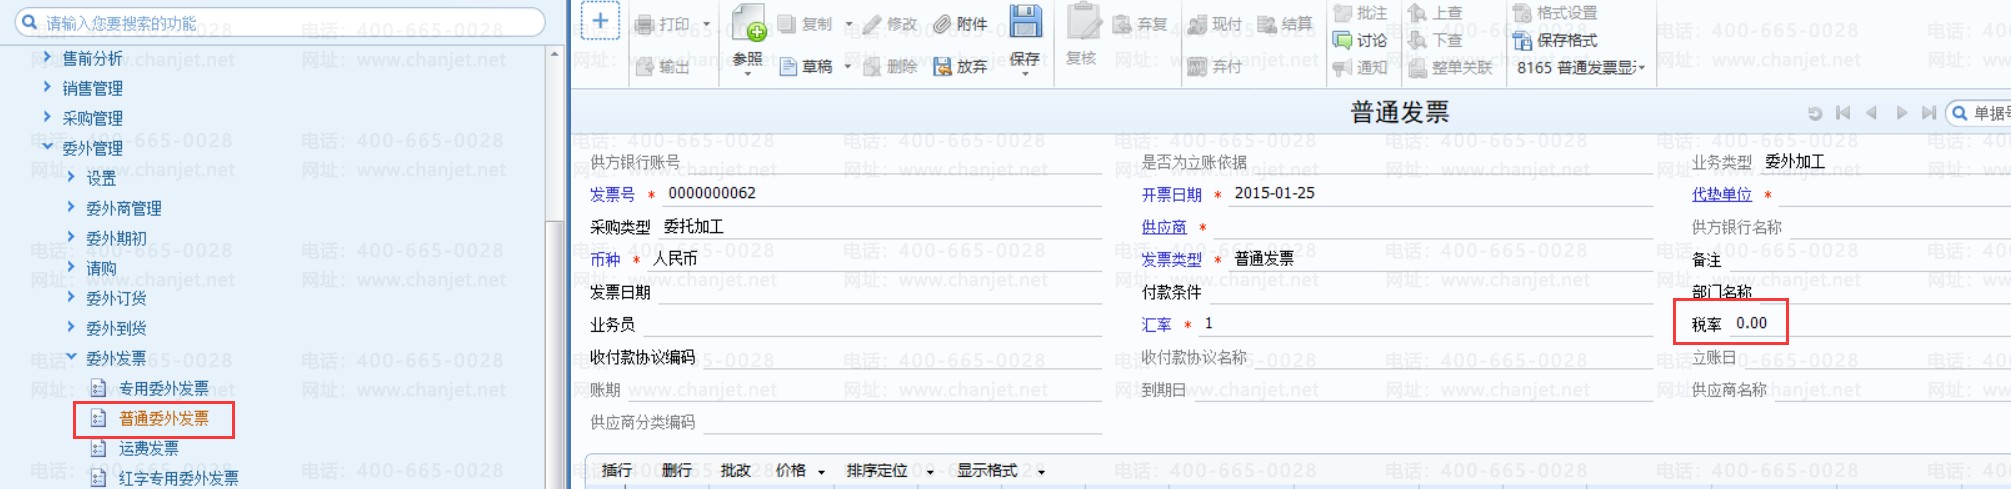
Task: Open the 草稿 draft dropdown arrow
Action: [848, 67]
